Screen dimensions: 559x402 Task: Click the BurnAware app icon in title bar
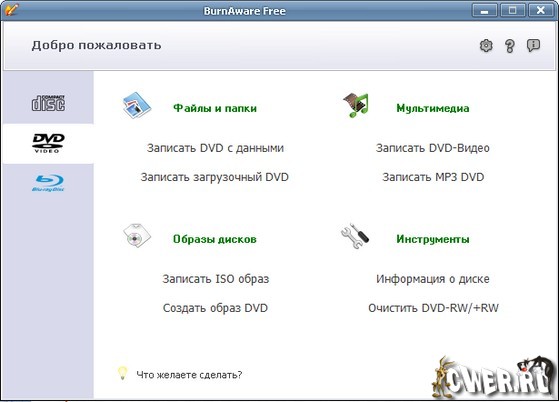(x=11, y=9)
